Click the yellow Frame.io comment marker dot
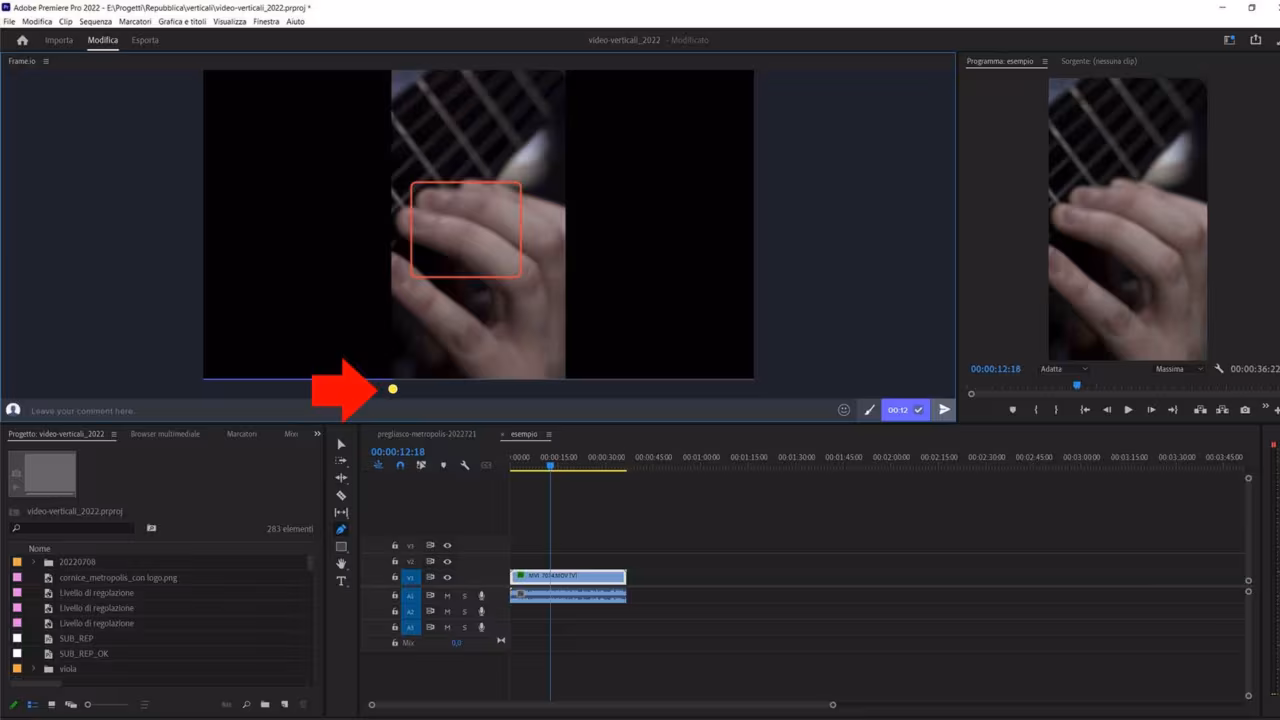This screenshot has width=1280, height=720. pos(392,389)
